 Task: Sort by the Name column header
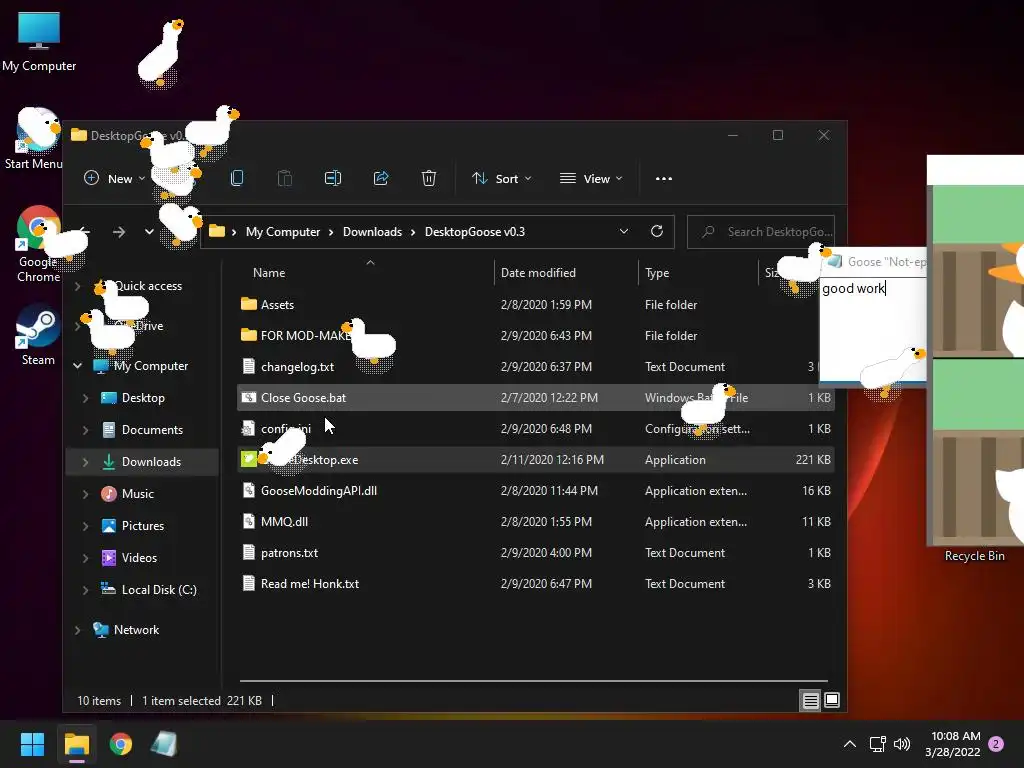tap(269, 273)
